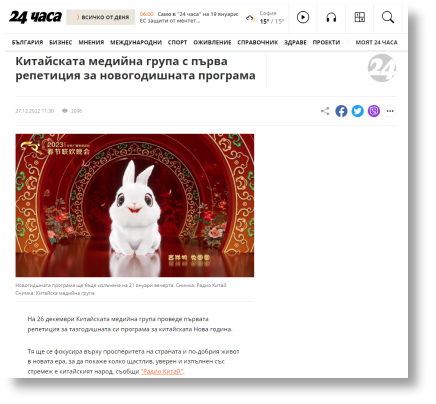Open the България menu section
The width and height of the screenshot is (436, 404).
tap(27, 42)
